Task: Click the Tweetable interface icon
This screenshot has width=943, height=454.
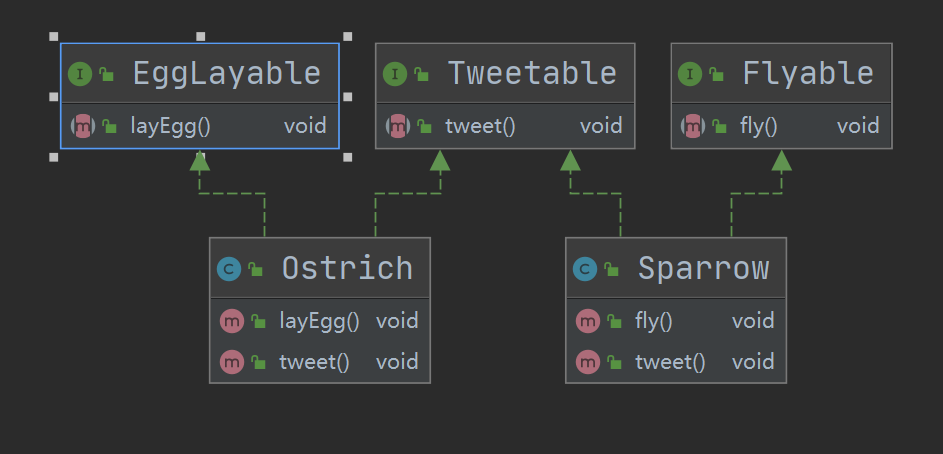Action: pyautogui.click(x=395, y=73)
